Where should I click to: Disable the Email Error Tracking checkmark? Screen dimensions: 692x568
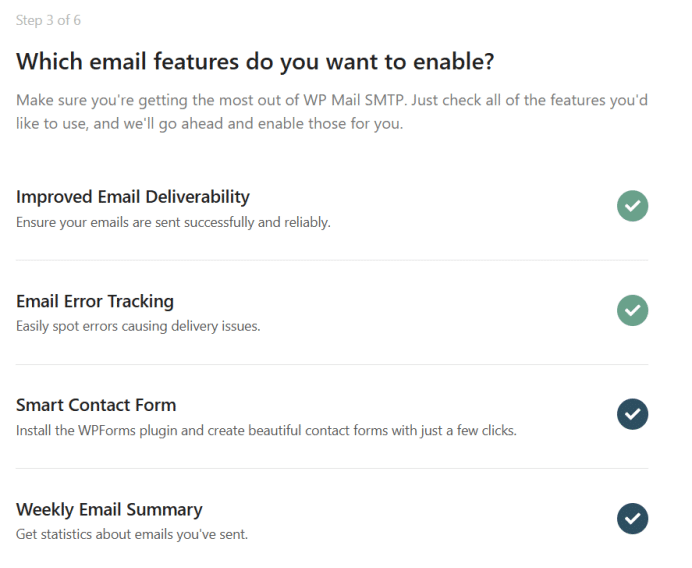pos(632,311)
